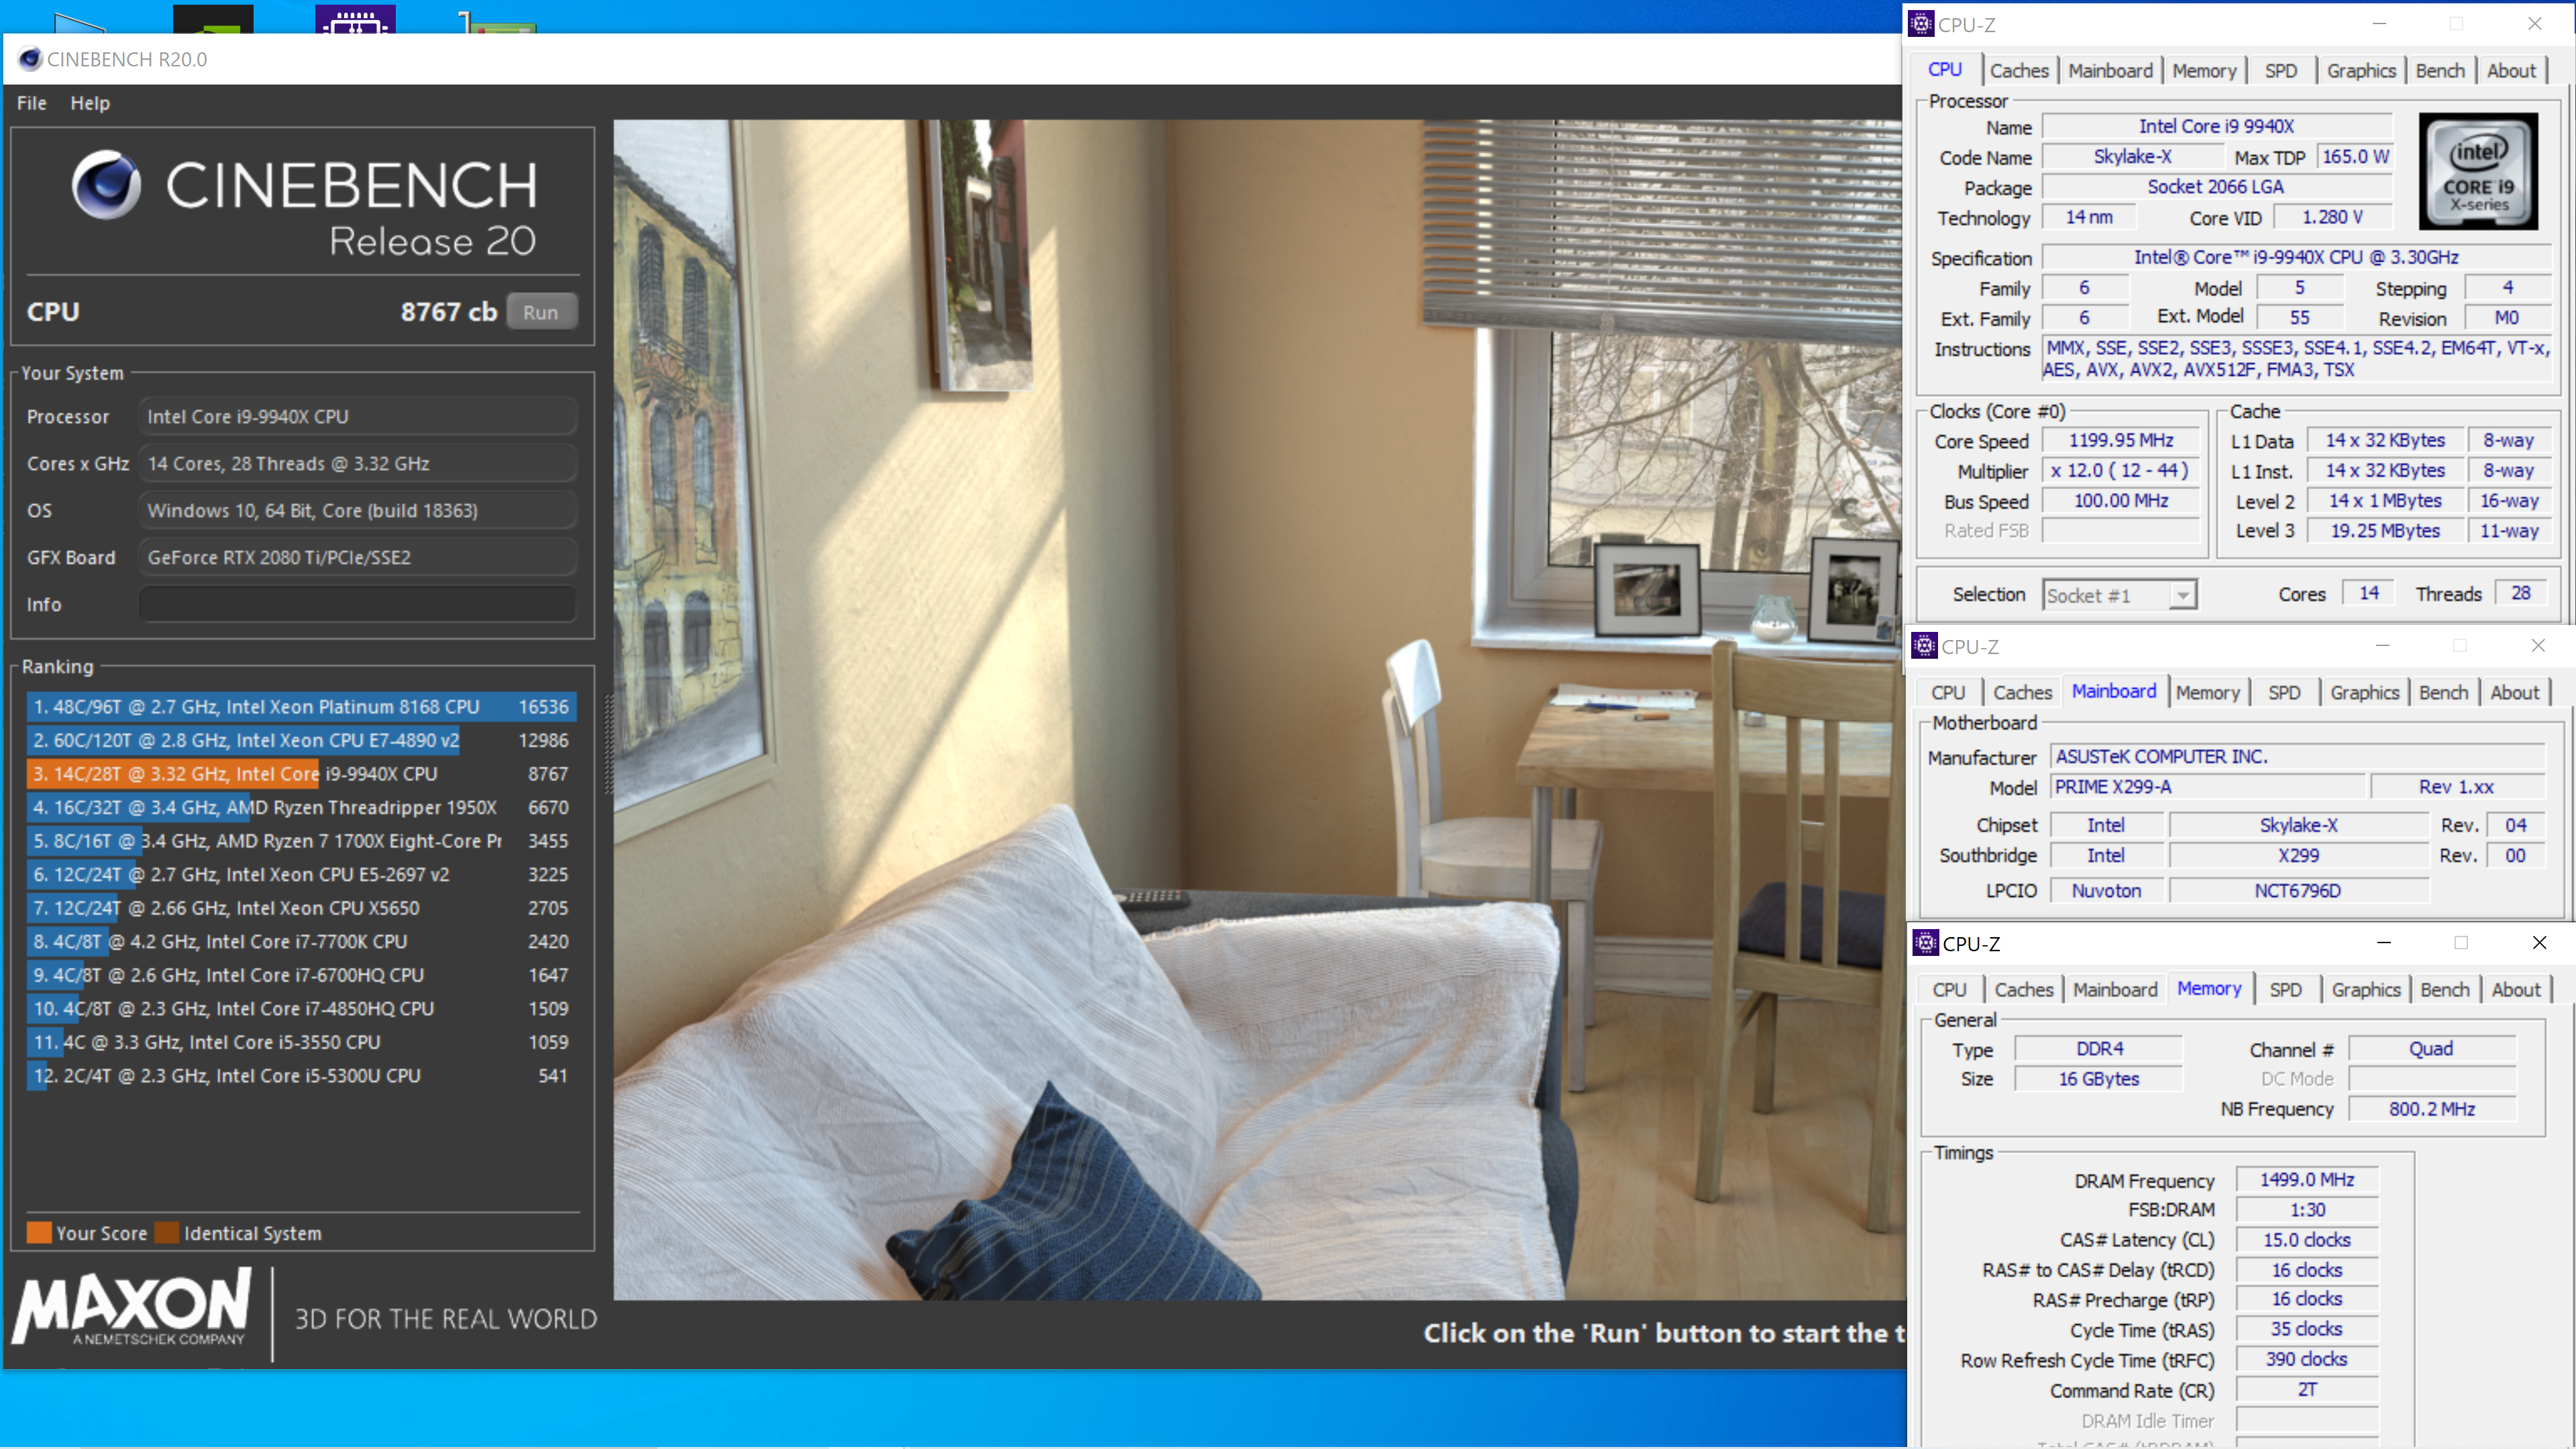
Task: Select ranking row 12 Core i5-5300U
Action: point(301,1076)
